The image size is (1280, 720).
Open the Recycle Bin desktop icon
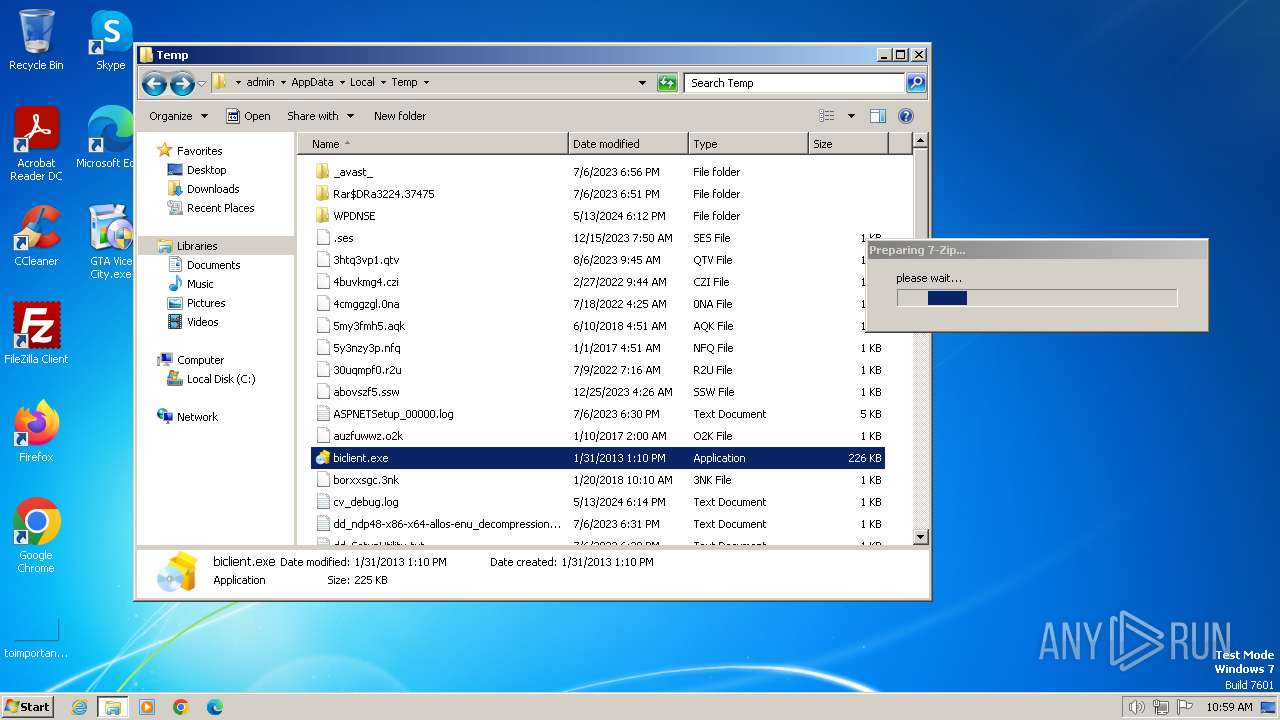tap(36, 40)
